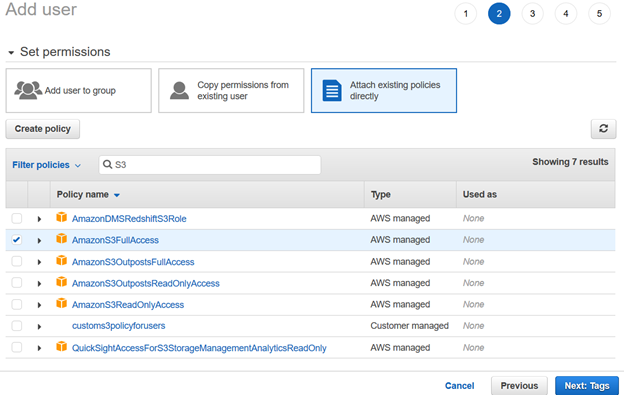Go to wizard step 1

pos(466,14)
